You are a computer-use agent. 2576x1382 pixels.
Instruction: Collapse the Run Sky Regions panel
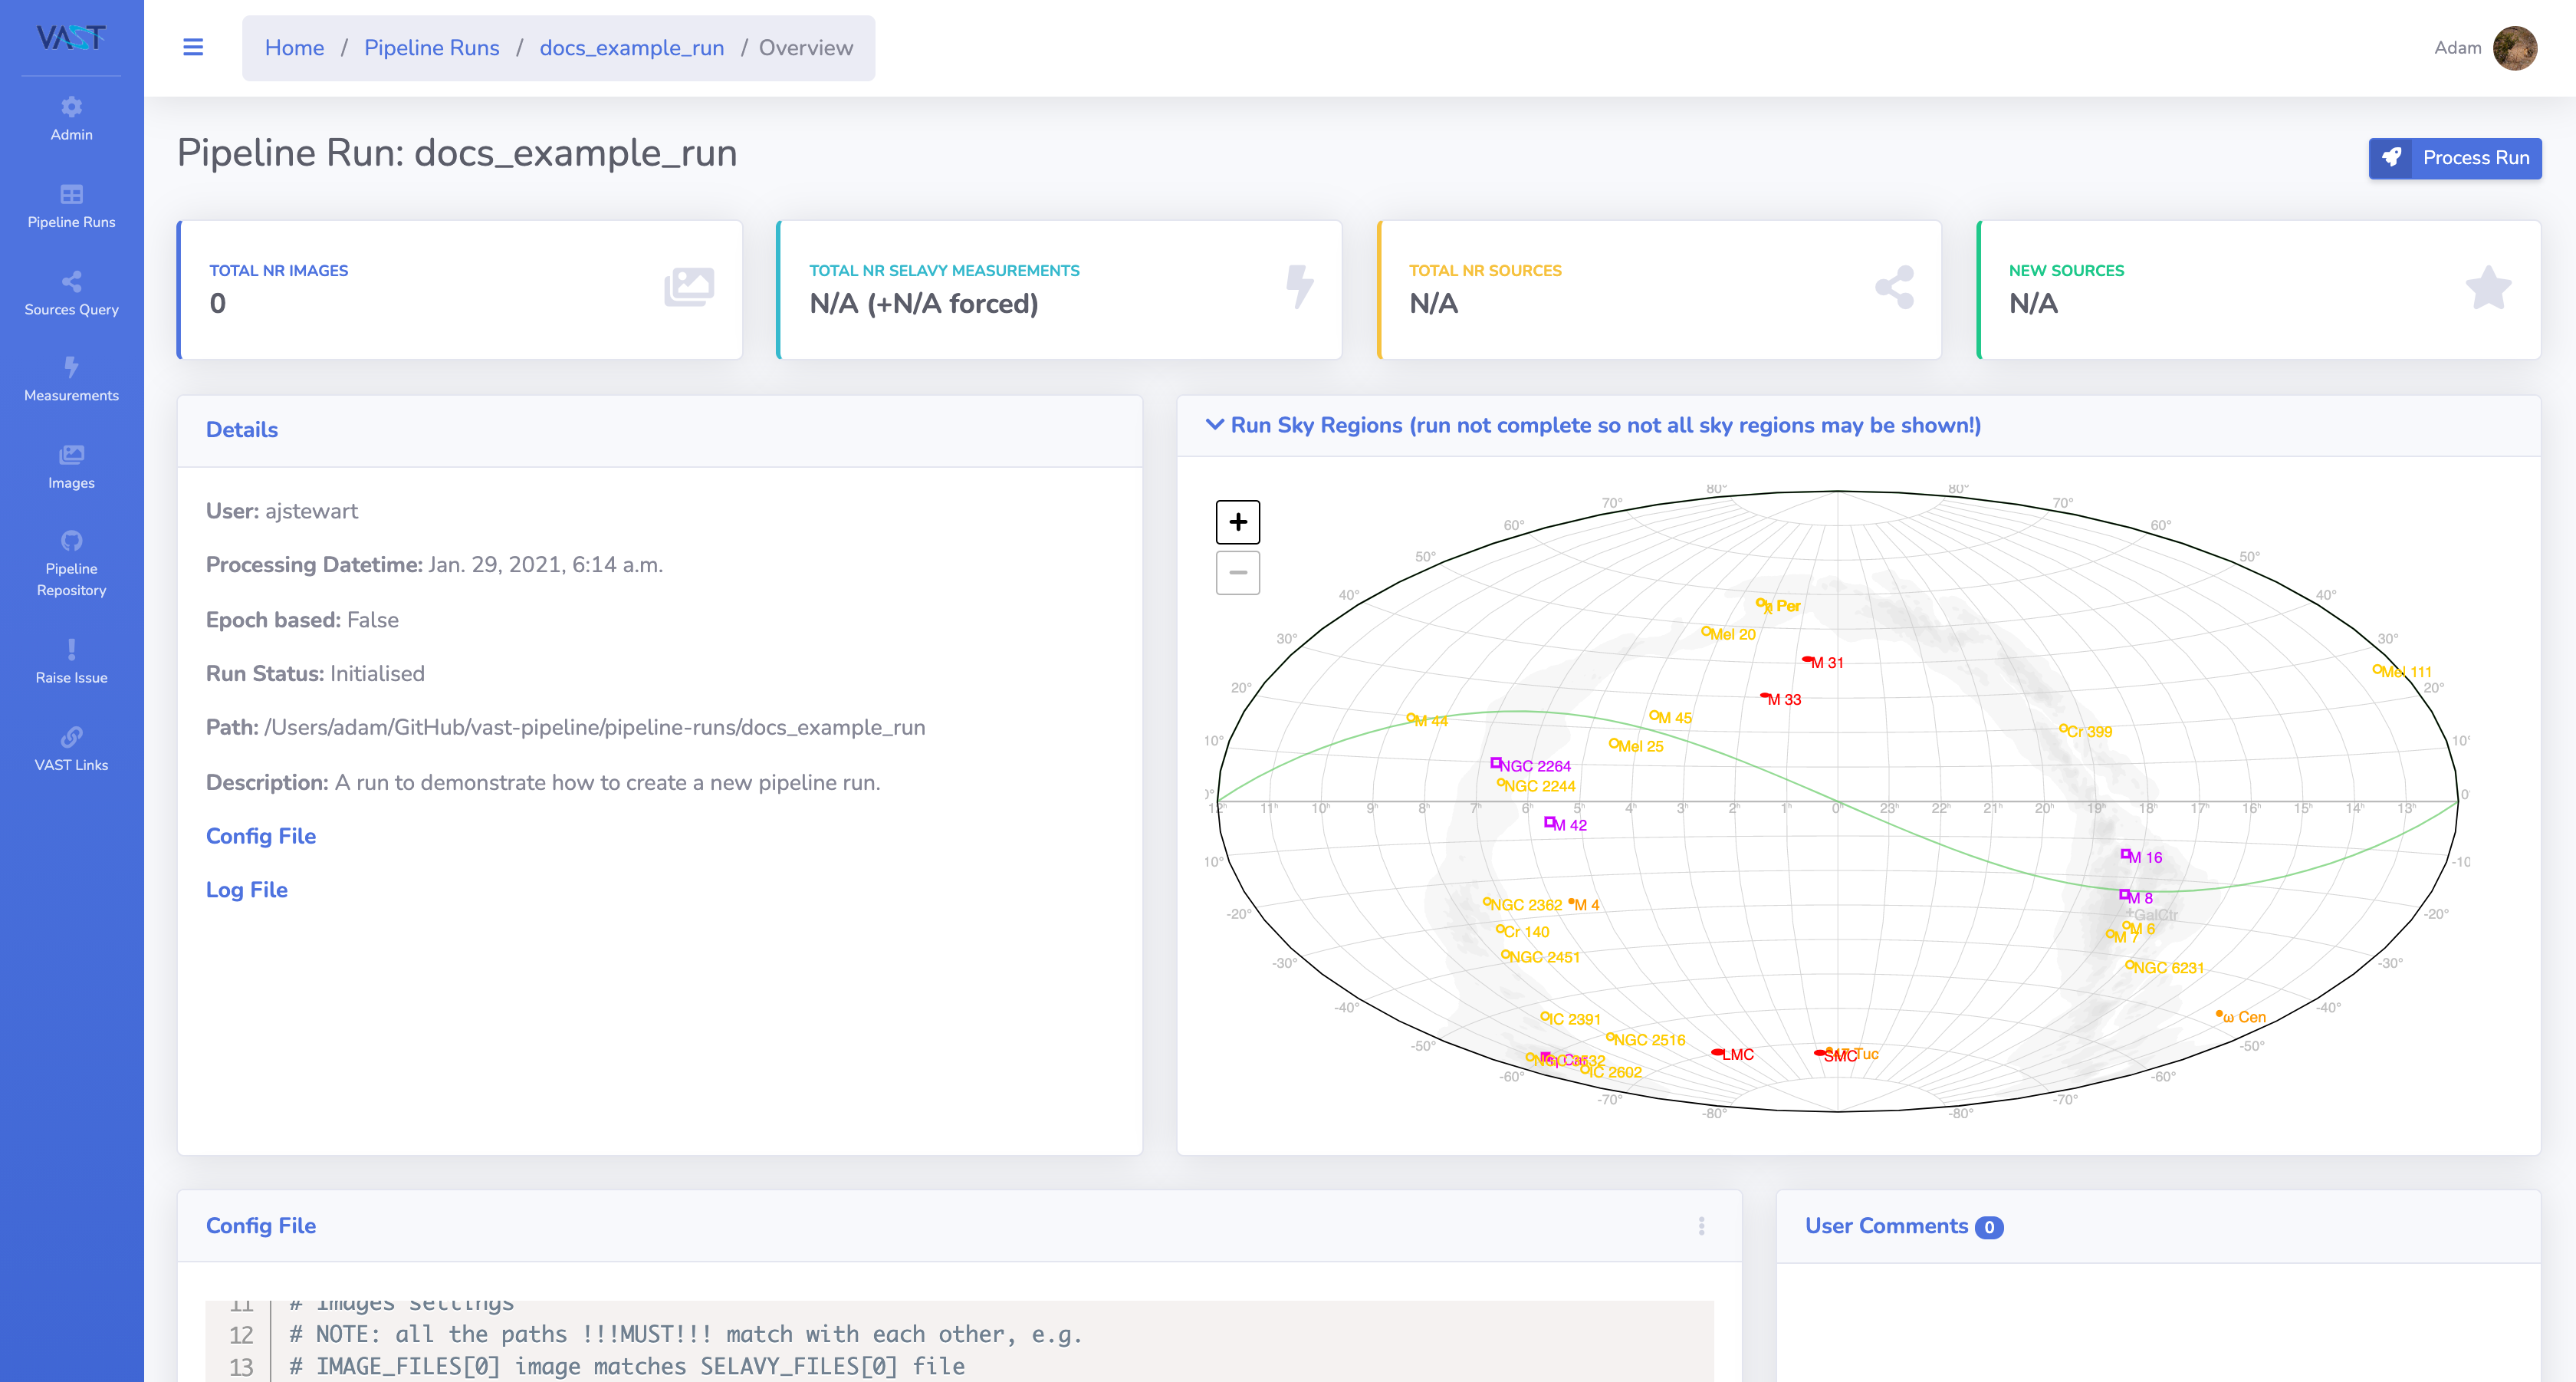1214,425
